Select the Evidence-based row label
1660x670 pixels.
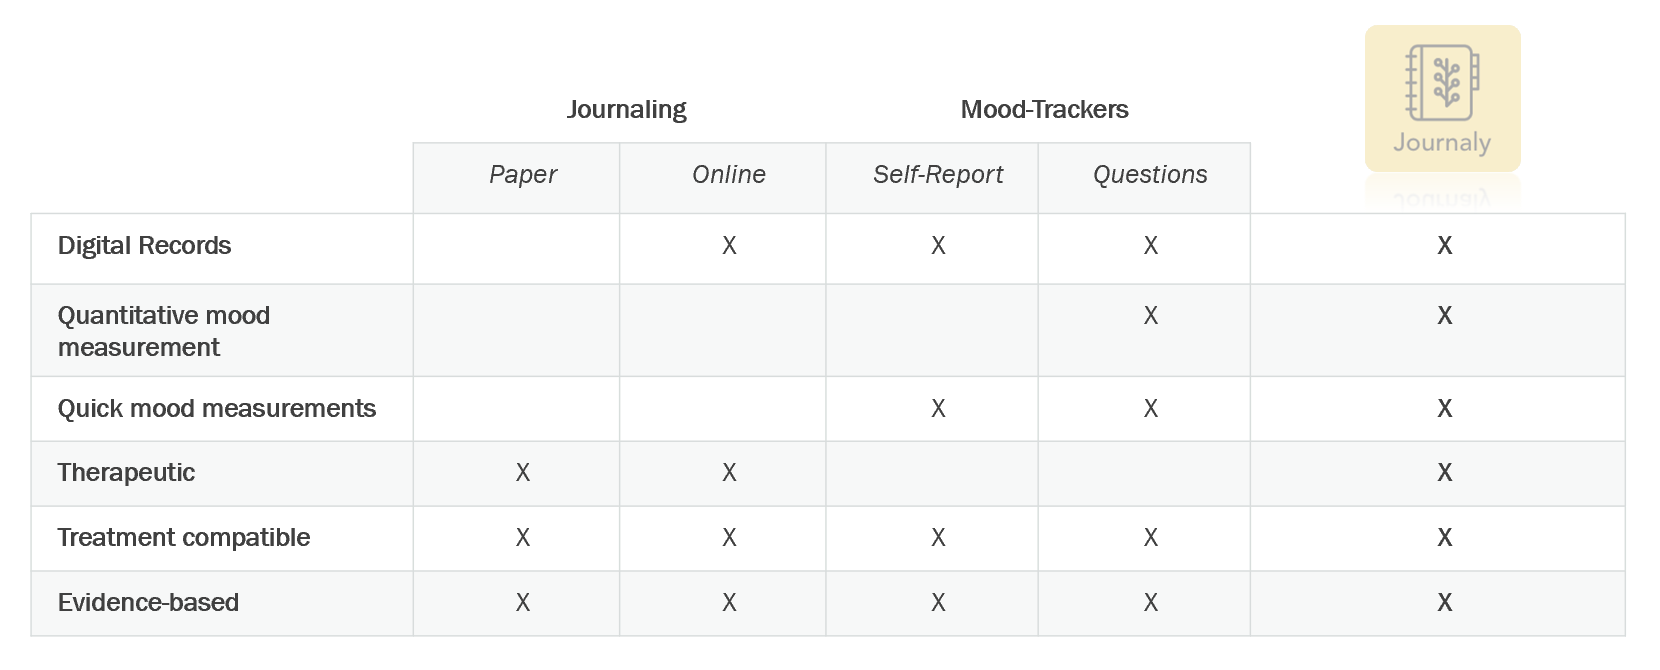coord(148,603)
